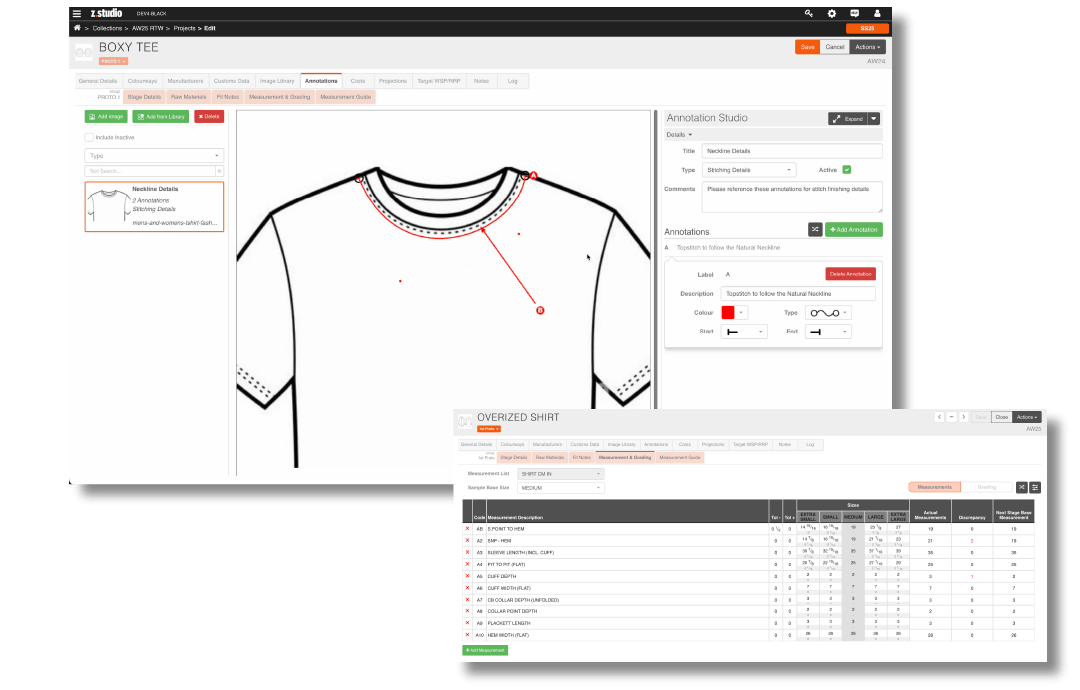The width and height of the screenshot is (1080, 690).
Task: Open the user profile icon in top bar
Action: pyautogui.click(x=877, y=13)
